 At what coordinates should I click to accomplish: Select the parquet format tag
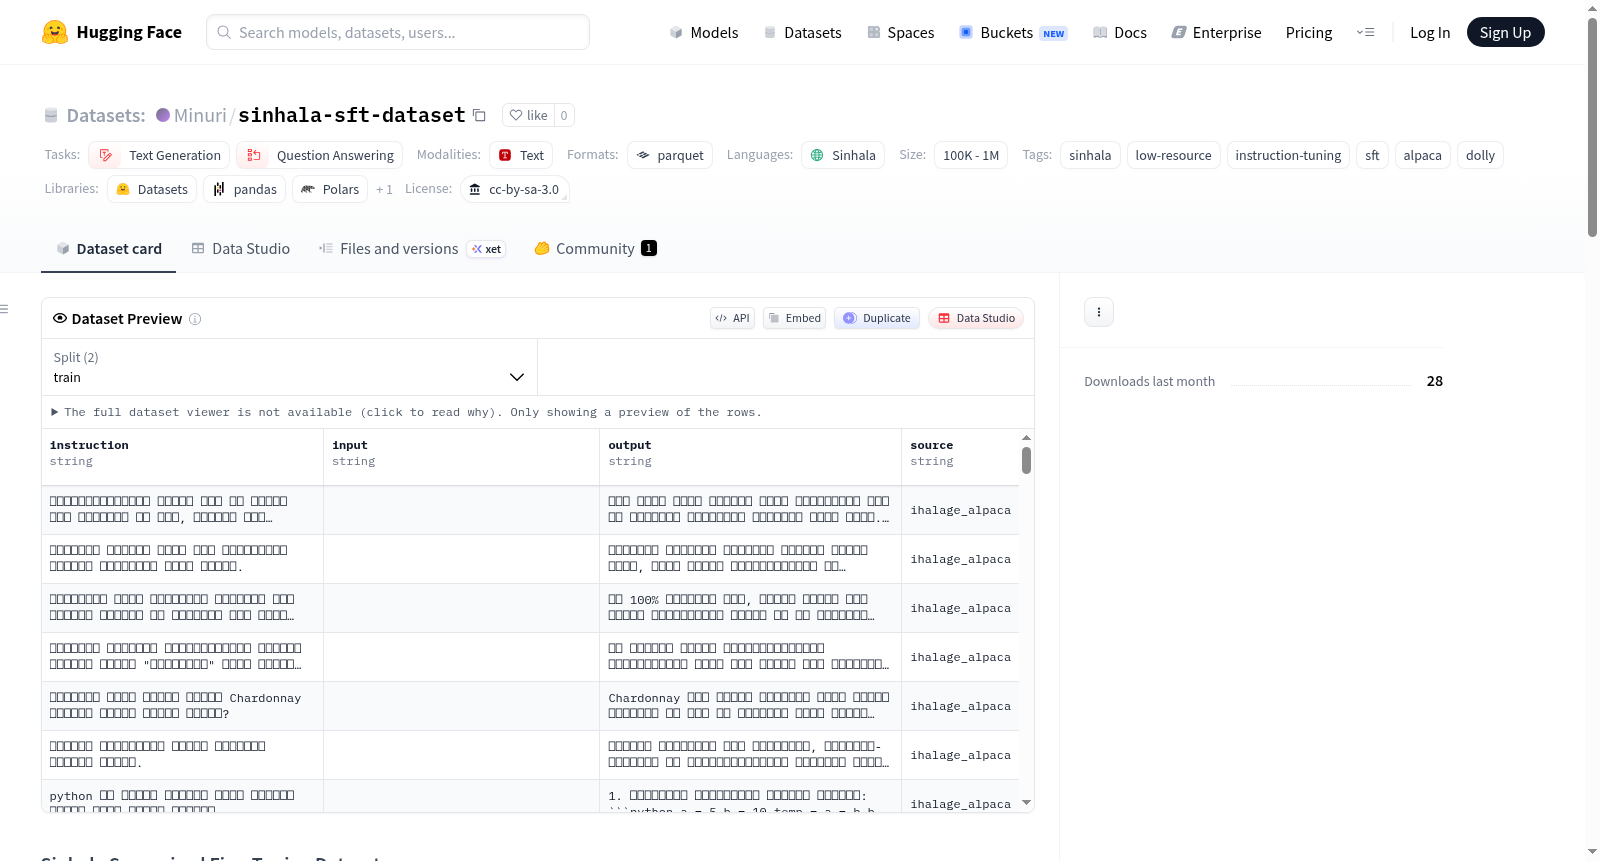pos(670,155)
